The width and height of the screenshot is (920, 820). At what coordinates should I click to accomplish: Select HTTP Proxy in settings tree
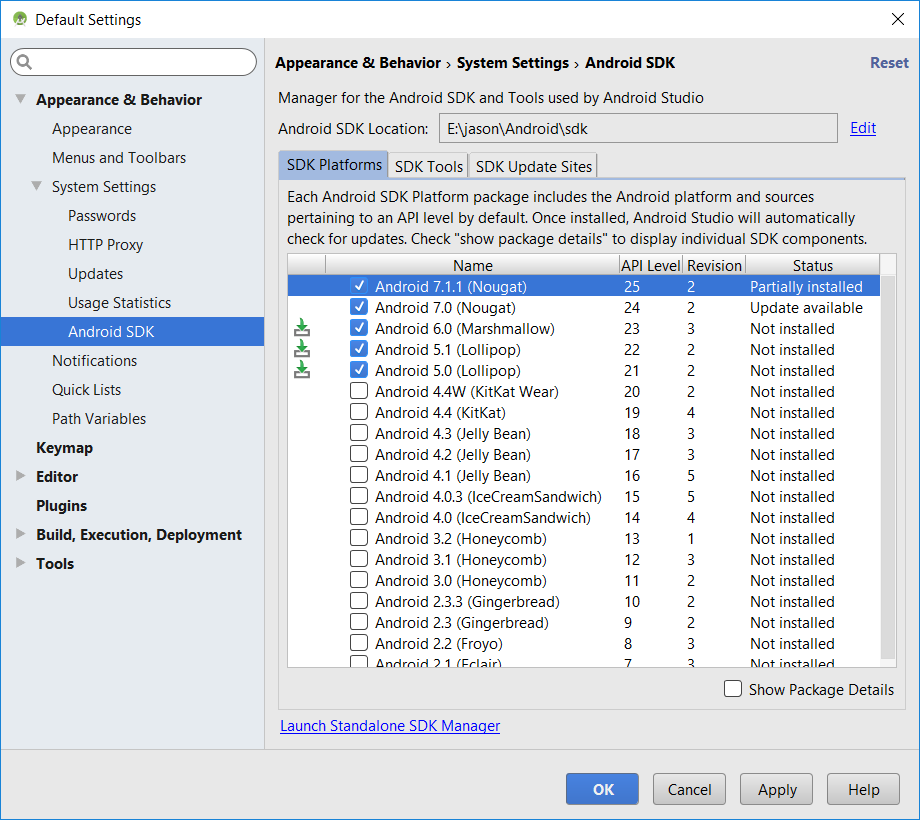click(x=105, y=244)
